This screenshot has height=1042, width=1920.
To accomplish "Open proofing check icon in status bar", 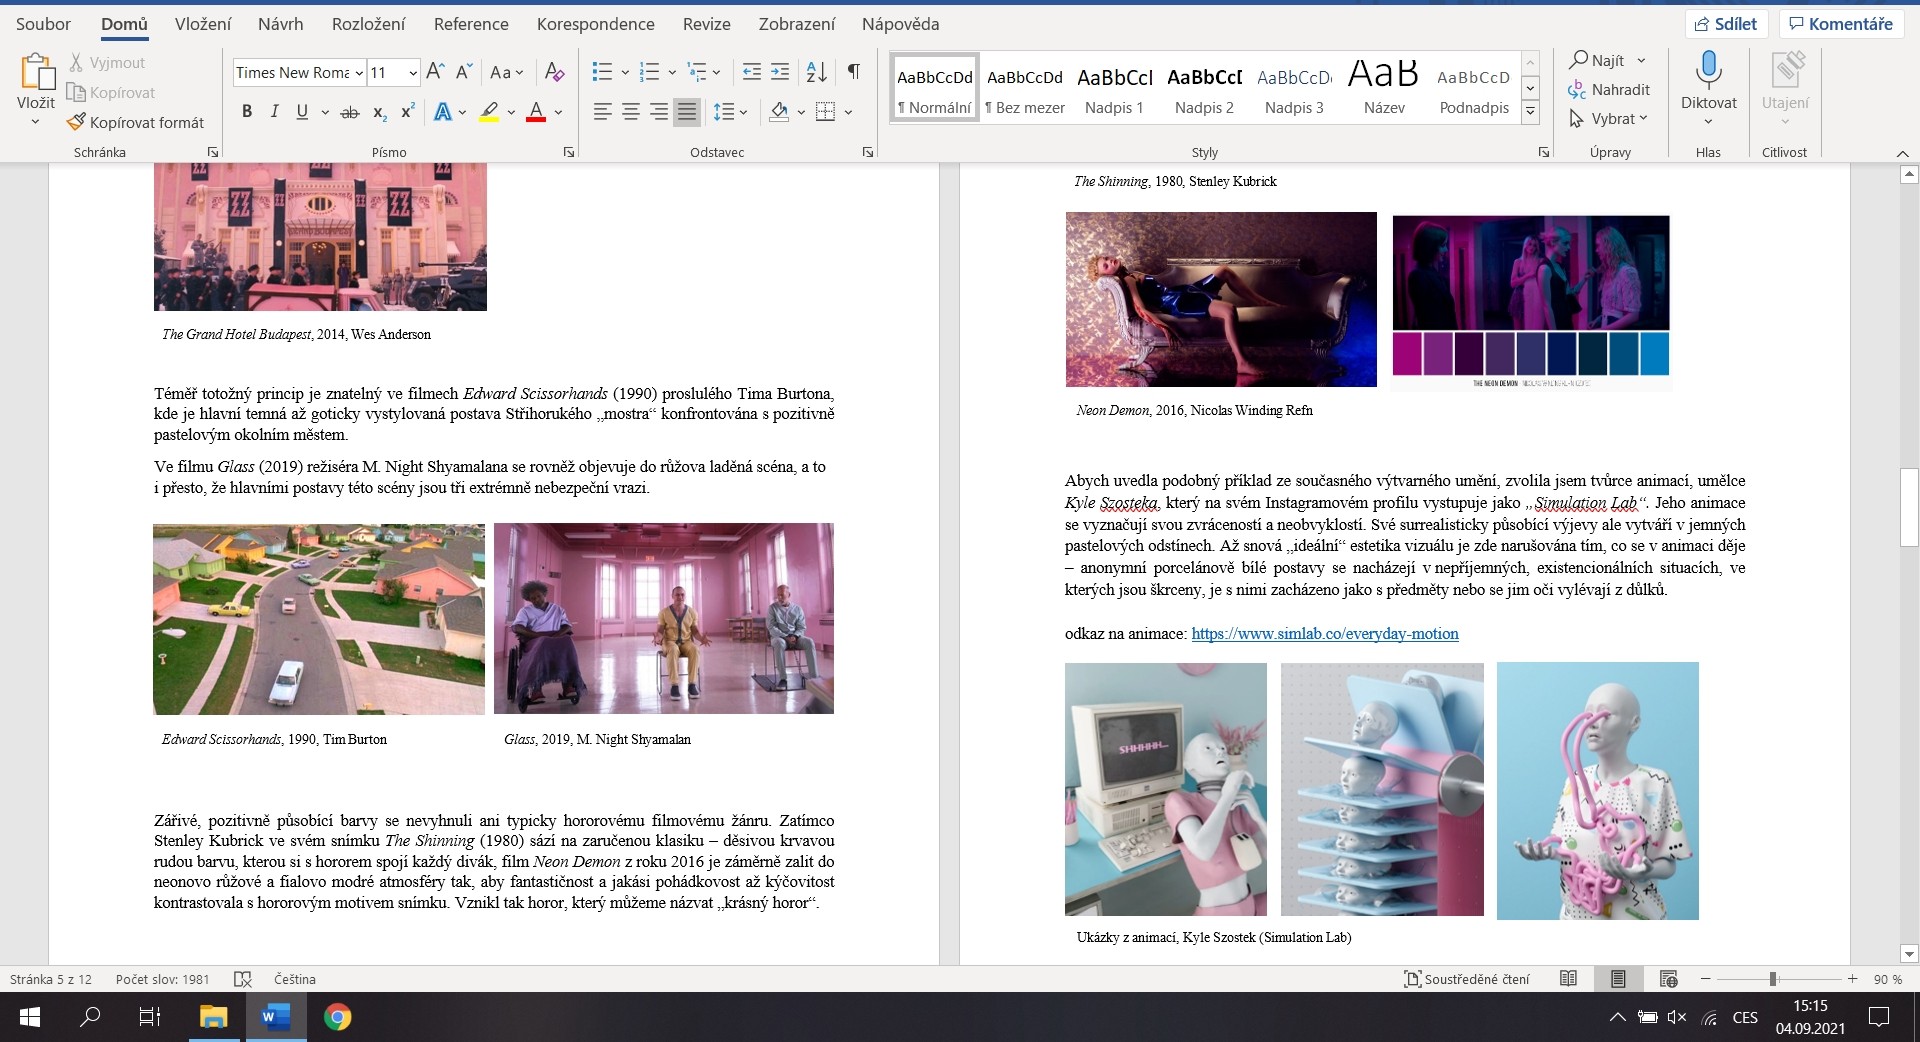I will click(242, 979).
